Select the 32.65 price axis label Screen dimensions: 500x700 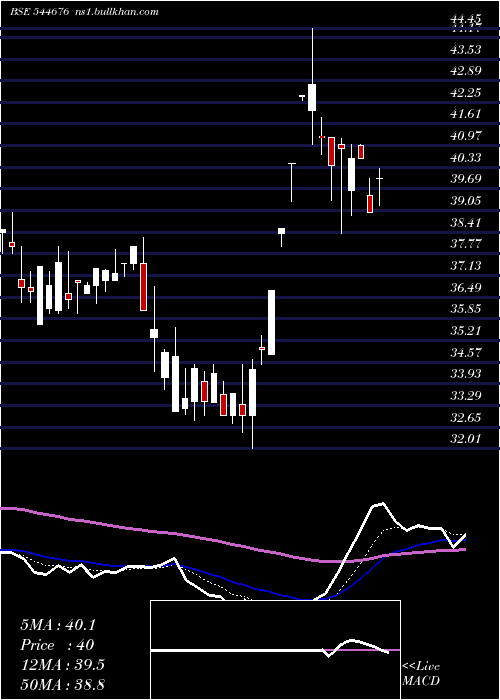tap(466, 417)
